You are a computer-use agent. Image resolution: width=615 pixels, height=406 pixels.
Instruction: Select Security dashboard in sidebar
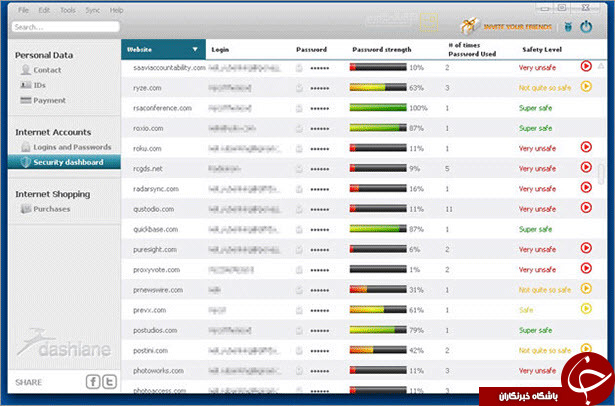[x=64, y=162]
